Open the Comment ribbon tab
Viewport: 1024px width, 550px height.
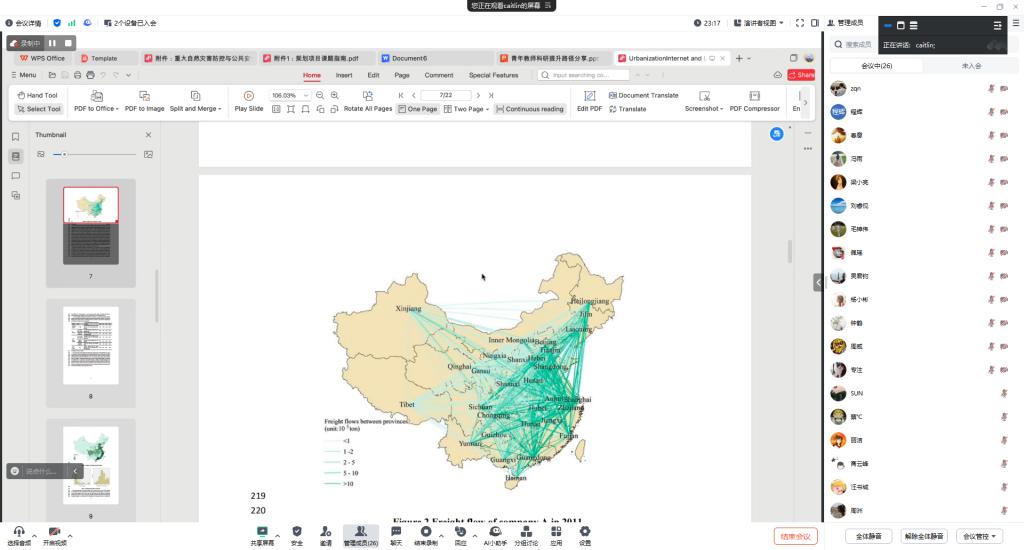point(438,75)
